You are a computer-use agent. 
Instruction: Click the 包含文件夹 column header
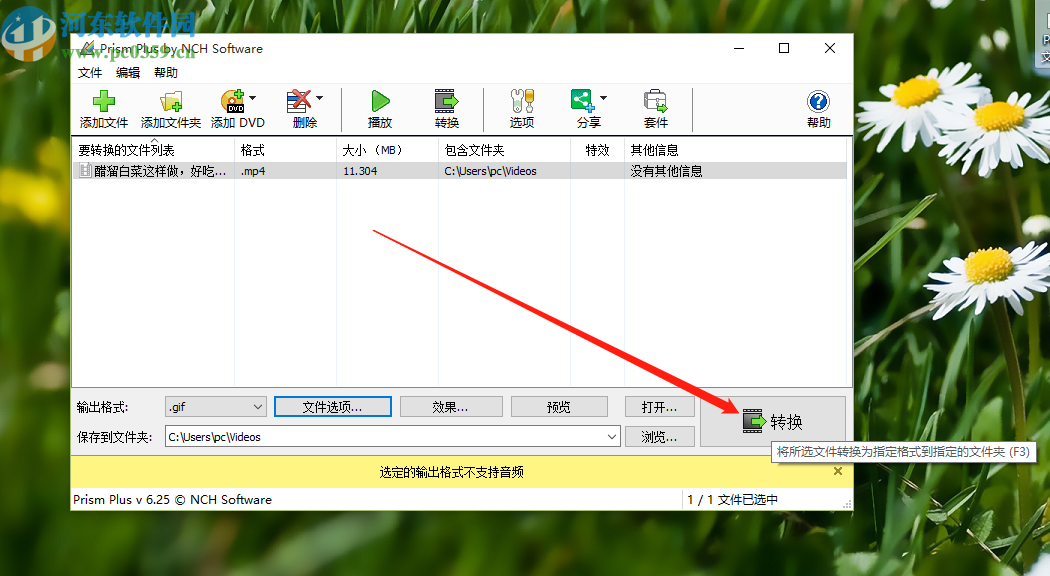(x=505, y=150)
